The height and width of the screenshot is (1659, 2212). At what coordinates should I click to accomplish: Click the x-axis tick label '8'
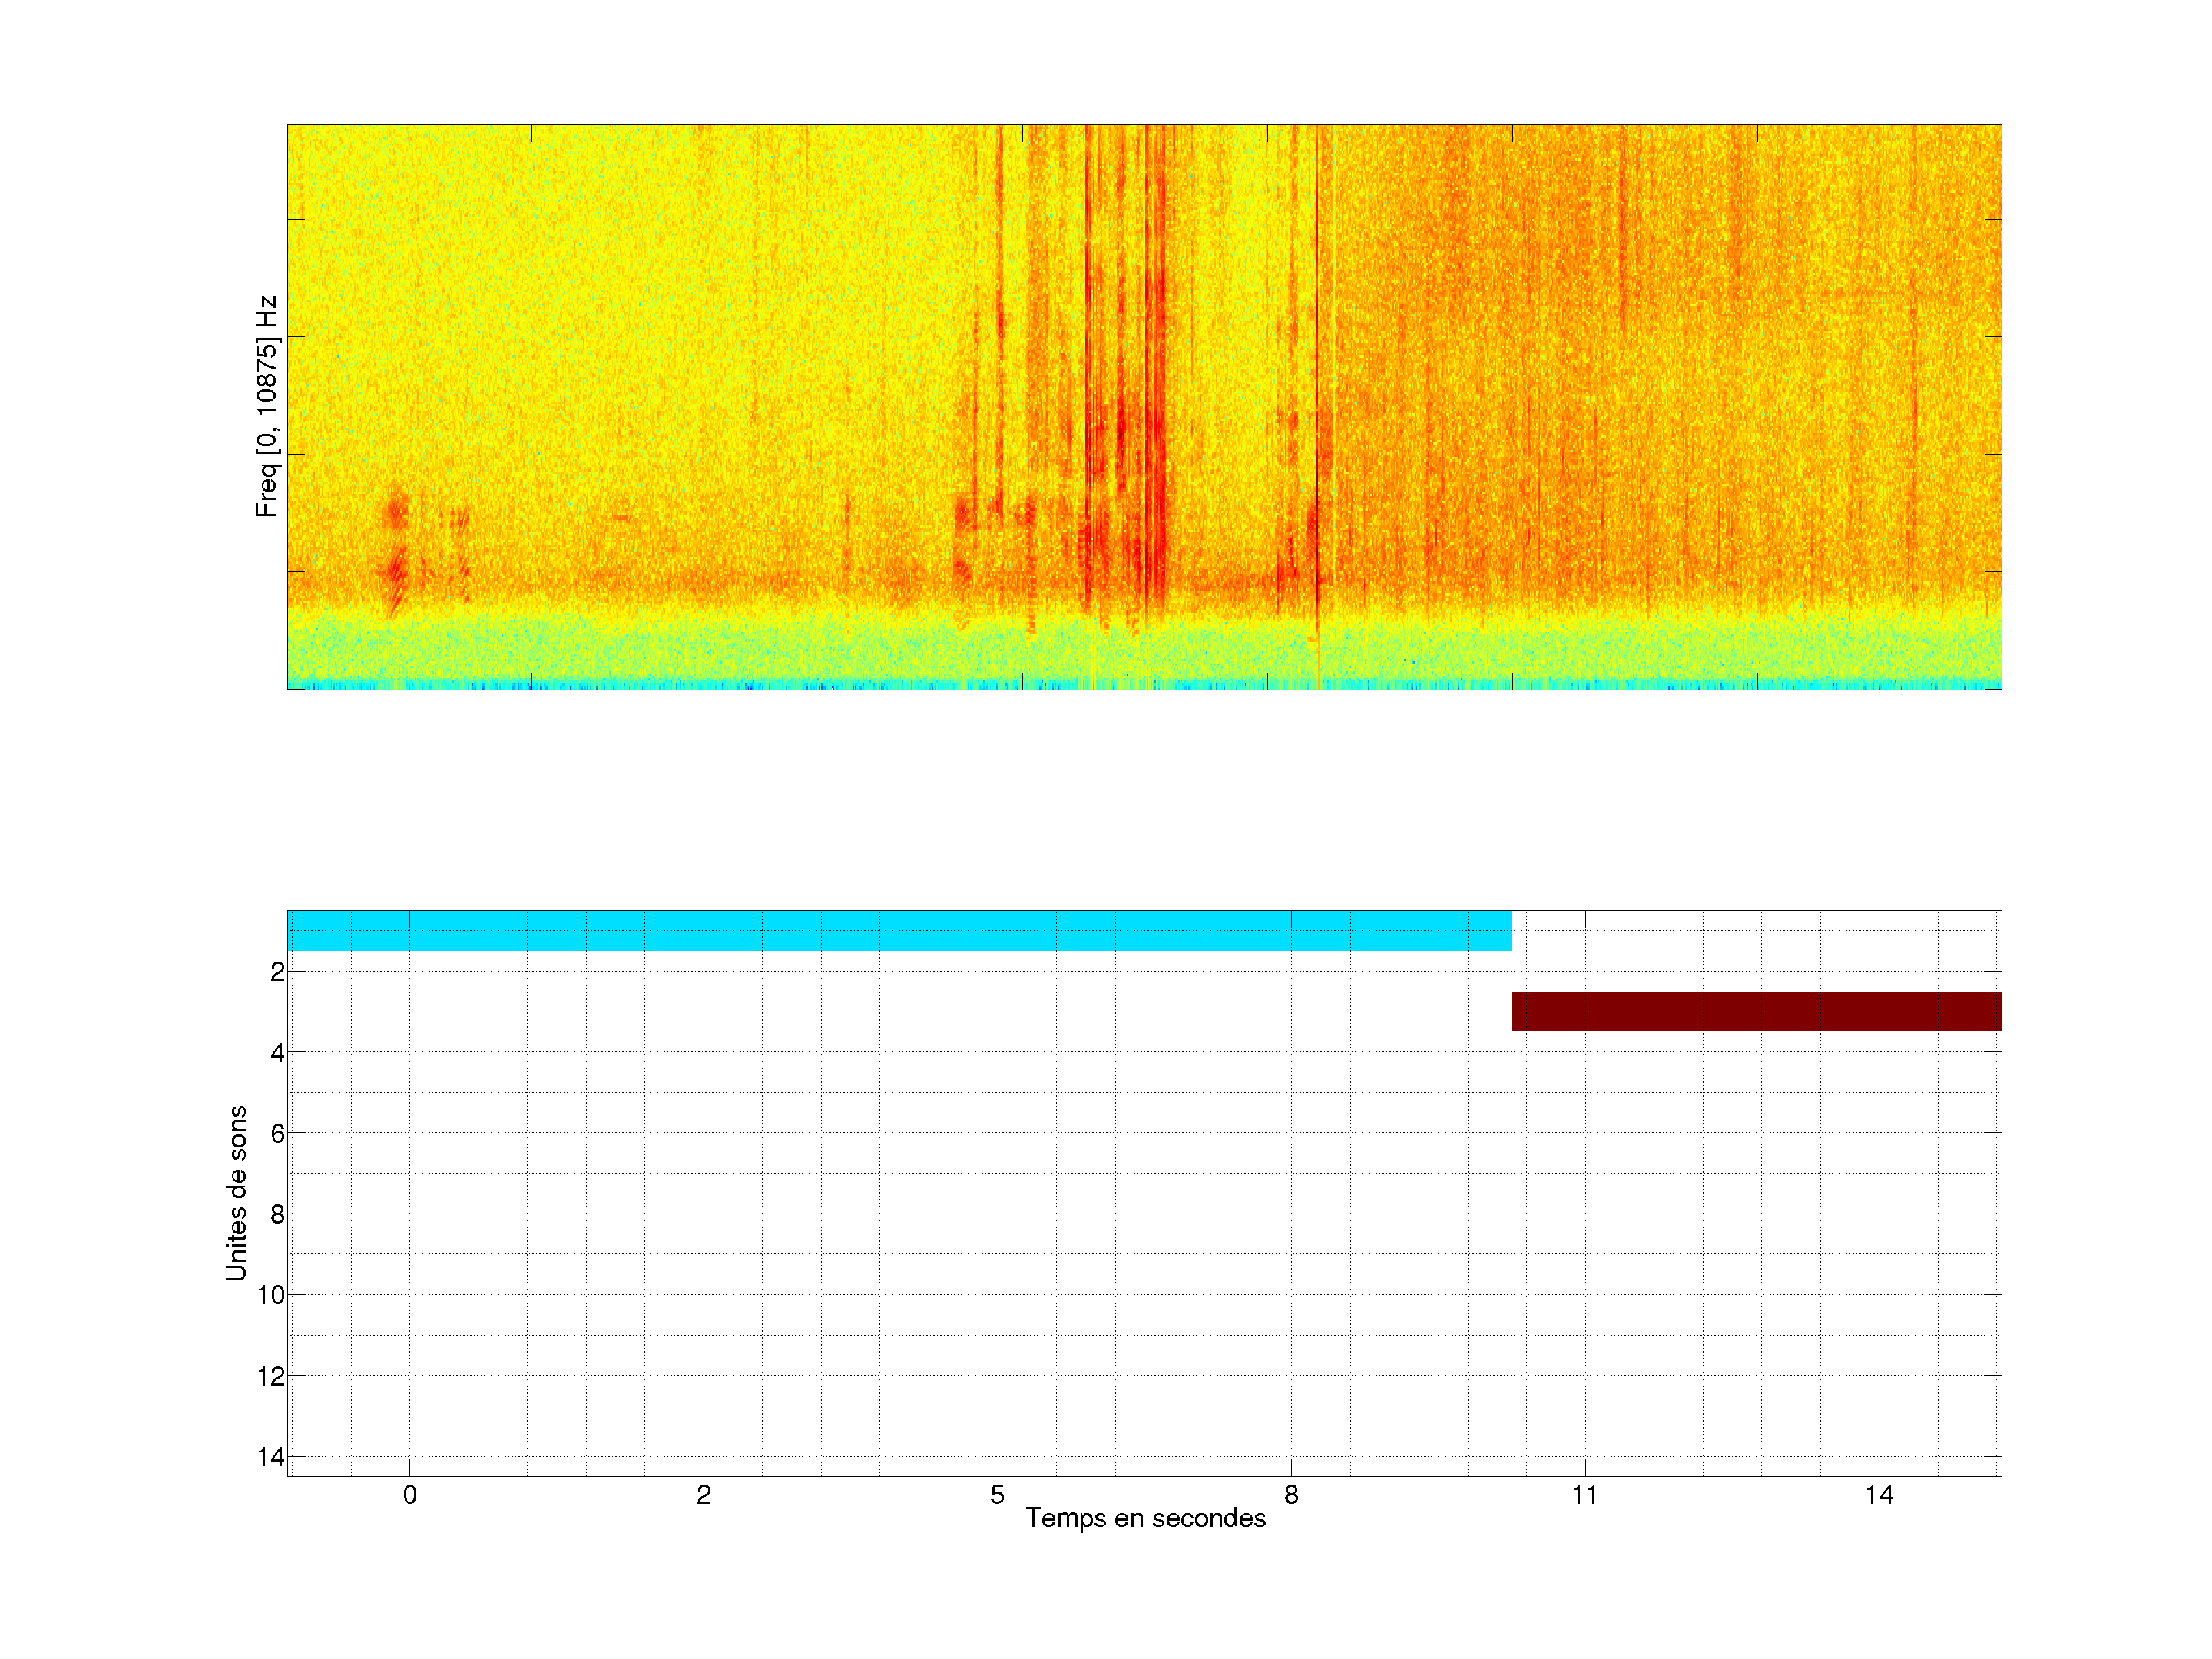[x=1291, y=1495]
